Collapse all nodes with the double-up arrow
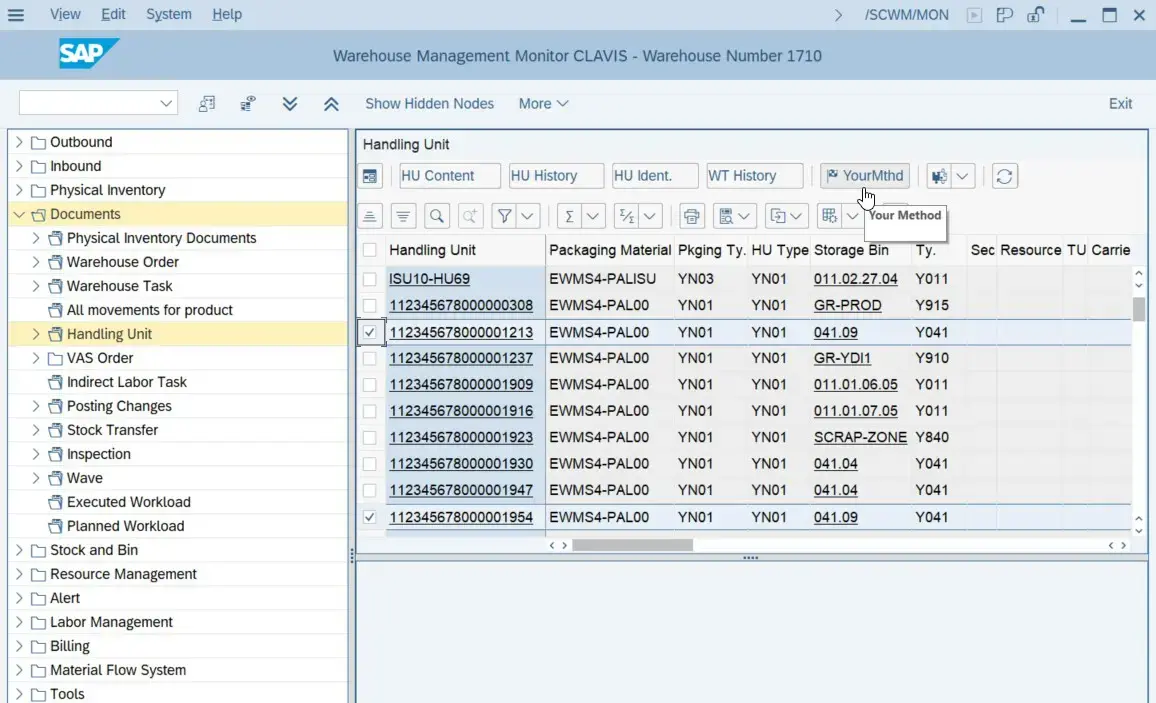Screen dimensions: 1156x703 [x=331, y=104]
